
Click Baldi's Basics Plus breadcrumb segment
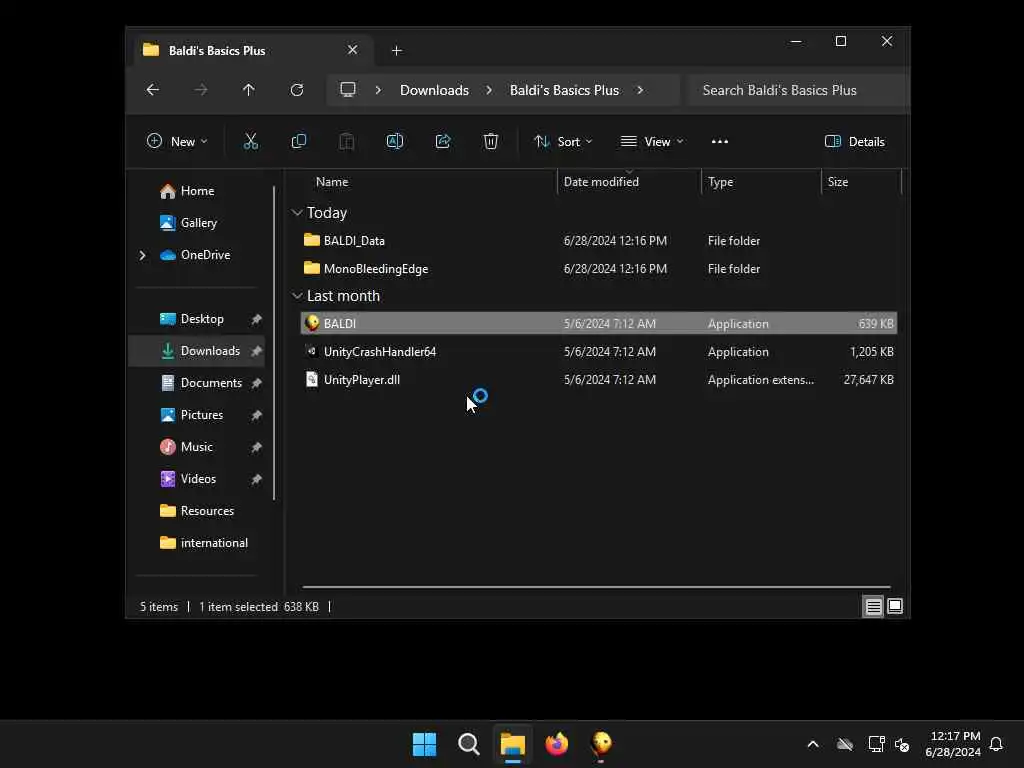tap(564, 90)
